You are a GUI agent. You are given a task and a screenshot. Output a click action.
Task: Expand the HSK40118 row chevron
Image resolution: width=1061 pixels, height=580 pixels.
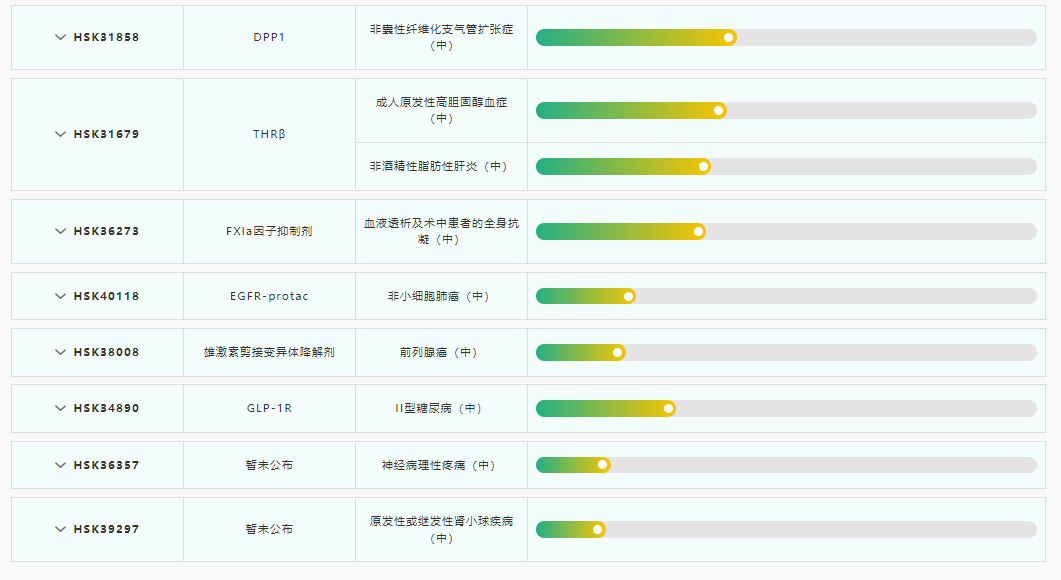point(60,296)
